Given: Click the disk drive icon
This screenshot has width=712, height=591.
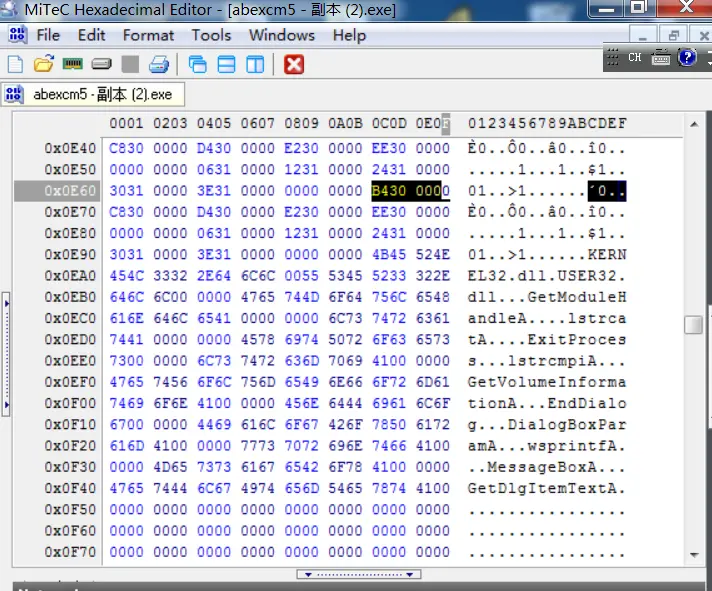Looking at the screenshot, I should click(x=101, y=65).
